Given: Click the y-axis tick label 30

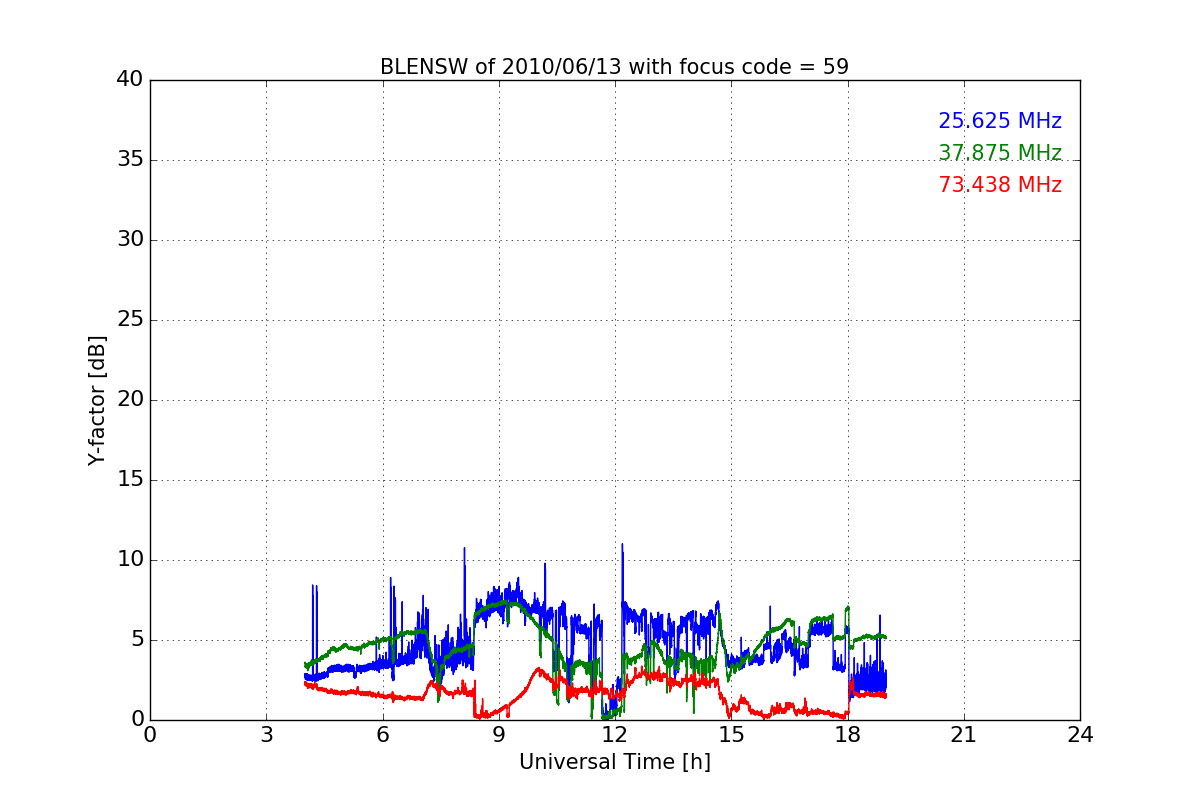Looking at the screenshot, I should pos(130,240).
